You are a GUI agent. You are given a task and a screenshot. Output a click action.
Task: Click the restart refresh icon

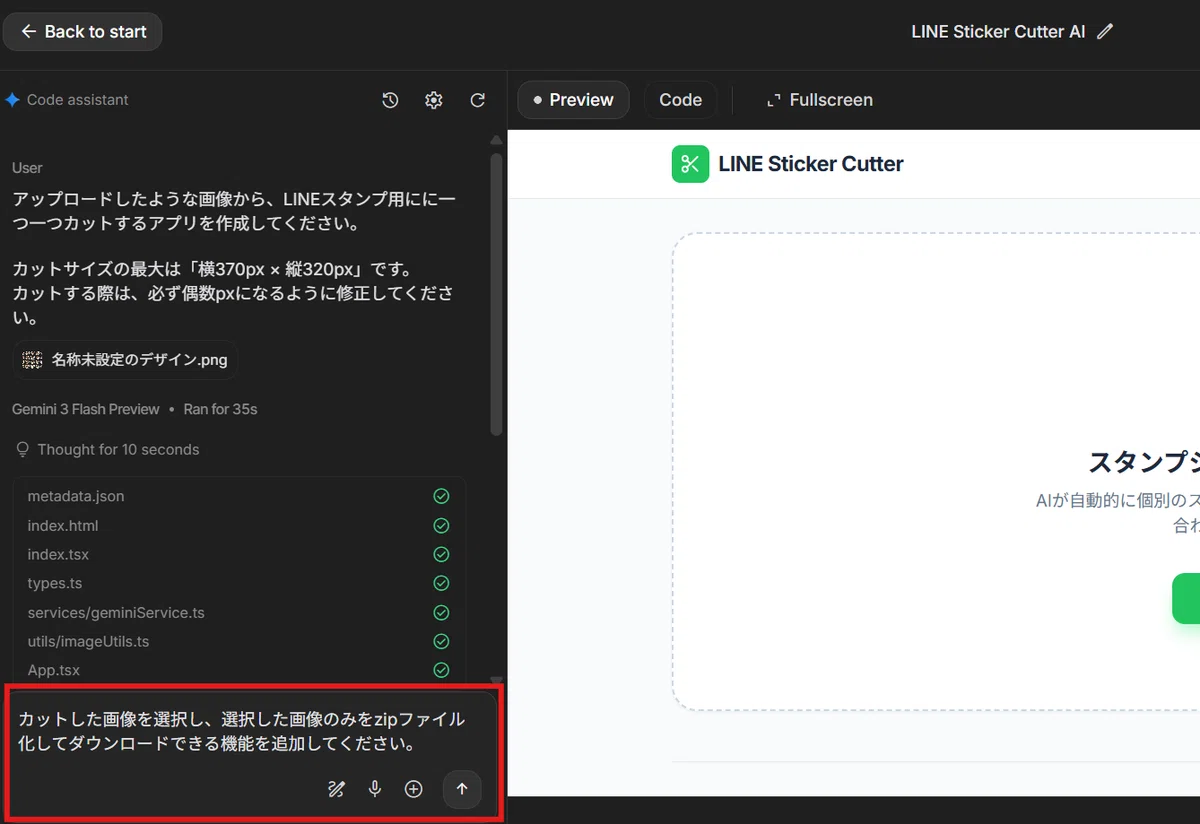coord(478,100)
